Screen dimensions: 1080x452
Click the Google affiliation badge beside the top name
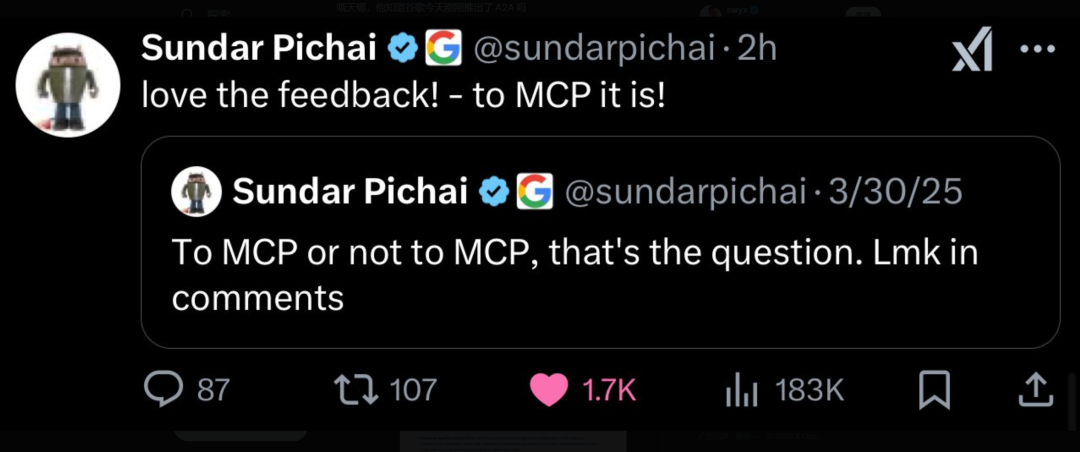(x=442, y=47)
